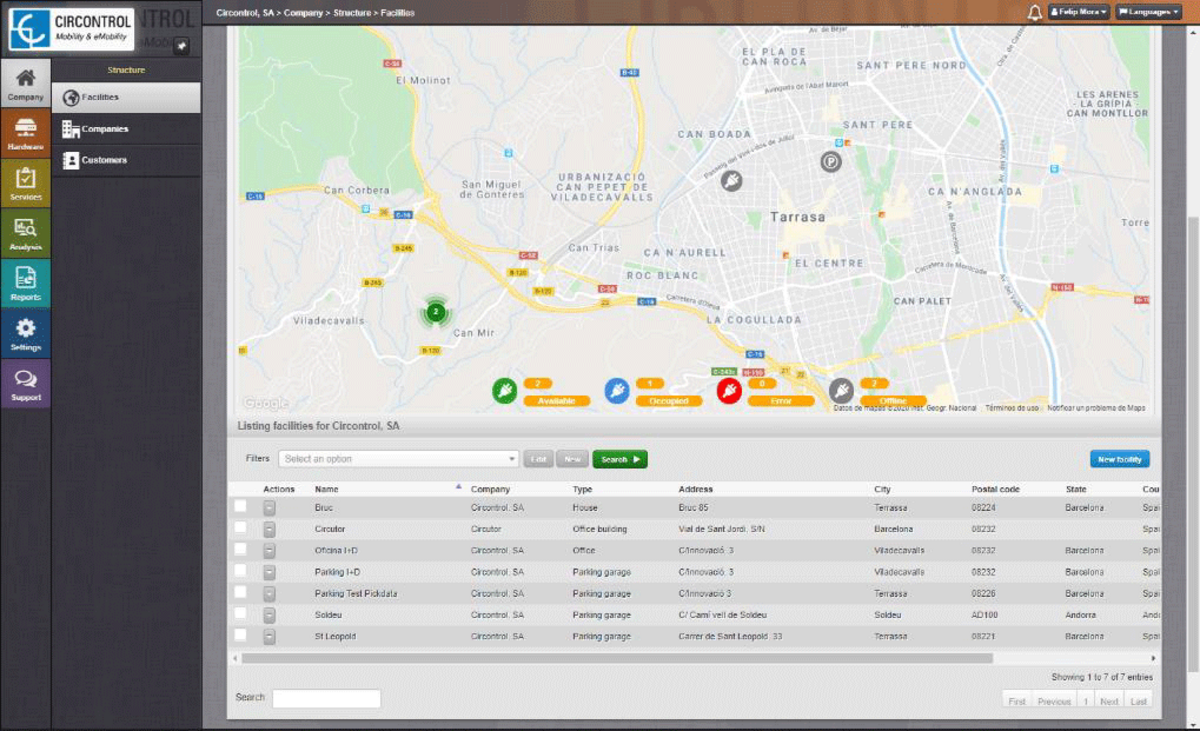
Task: Sort table by Company column
Action: tap(490, 489)
